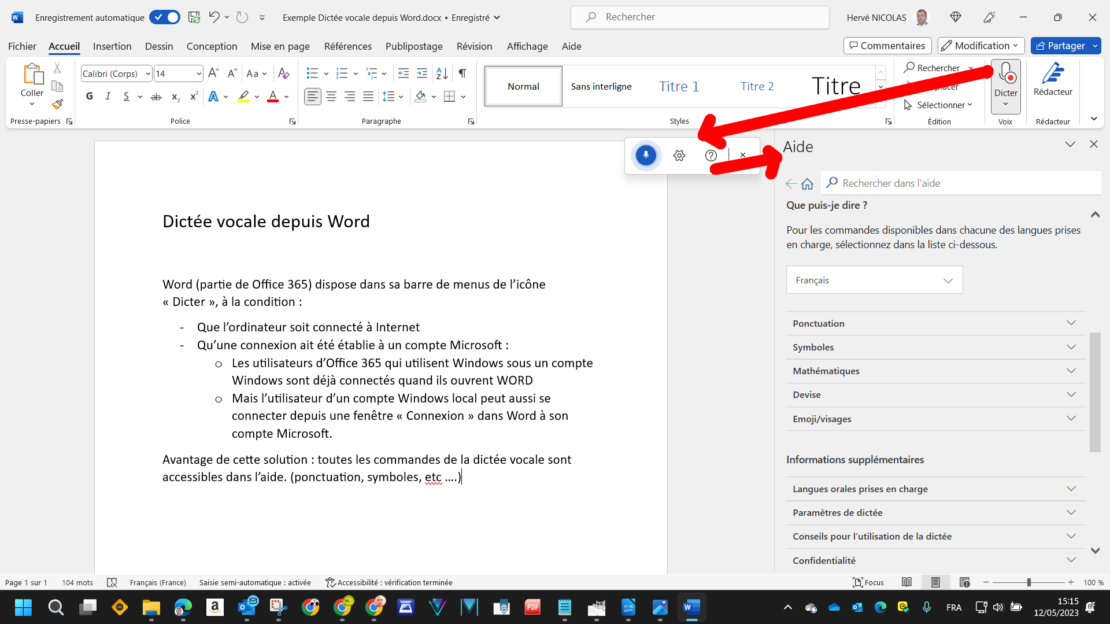This screenshot has height=624, width=1110.
Task: Open dictation settings gear icon
Action: (679, 155)
